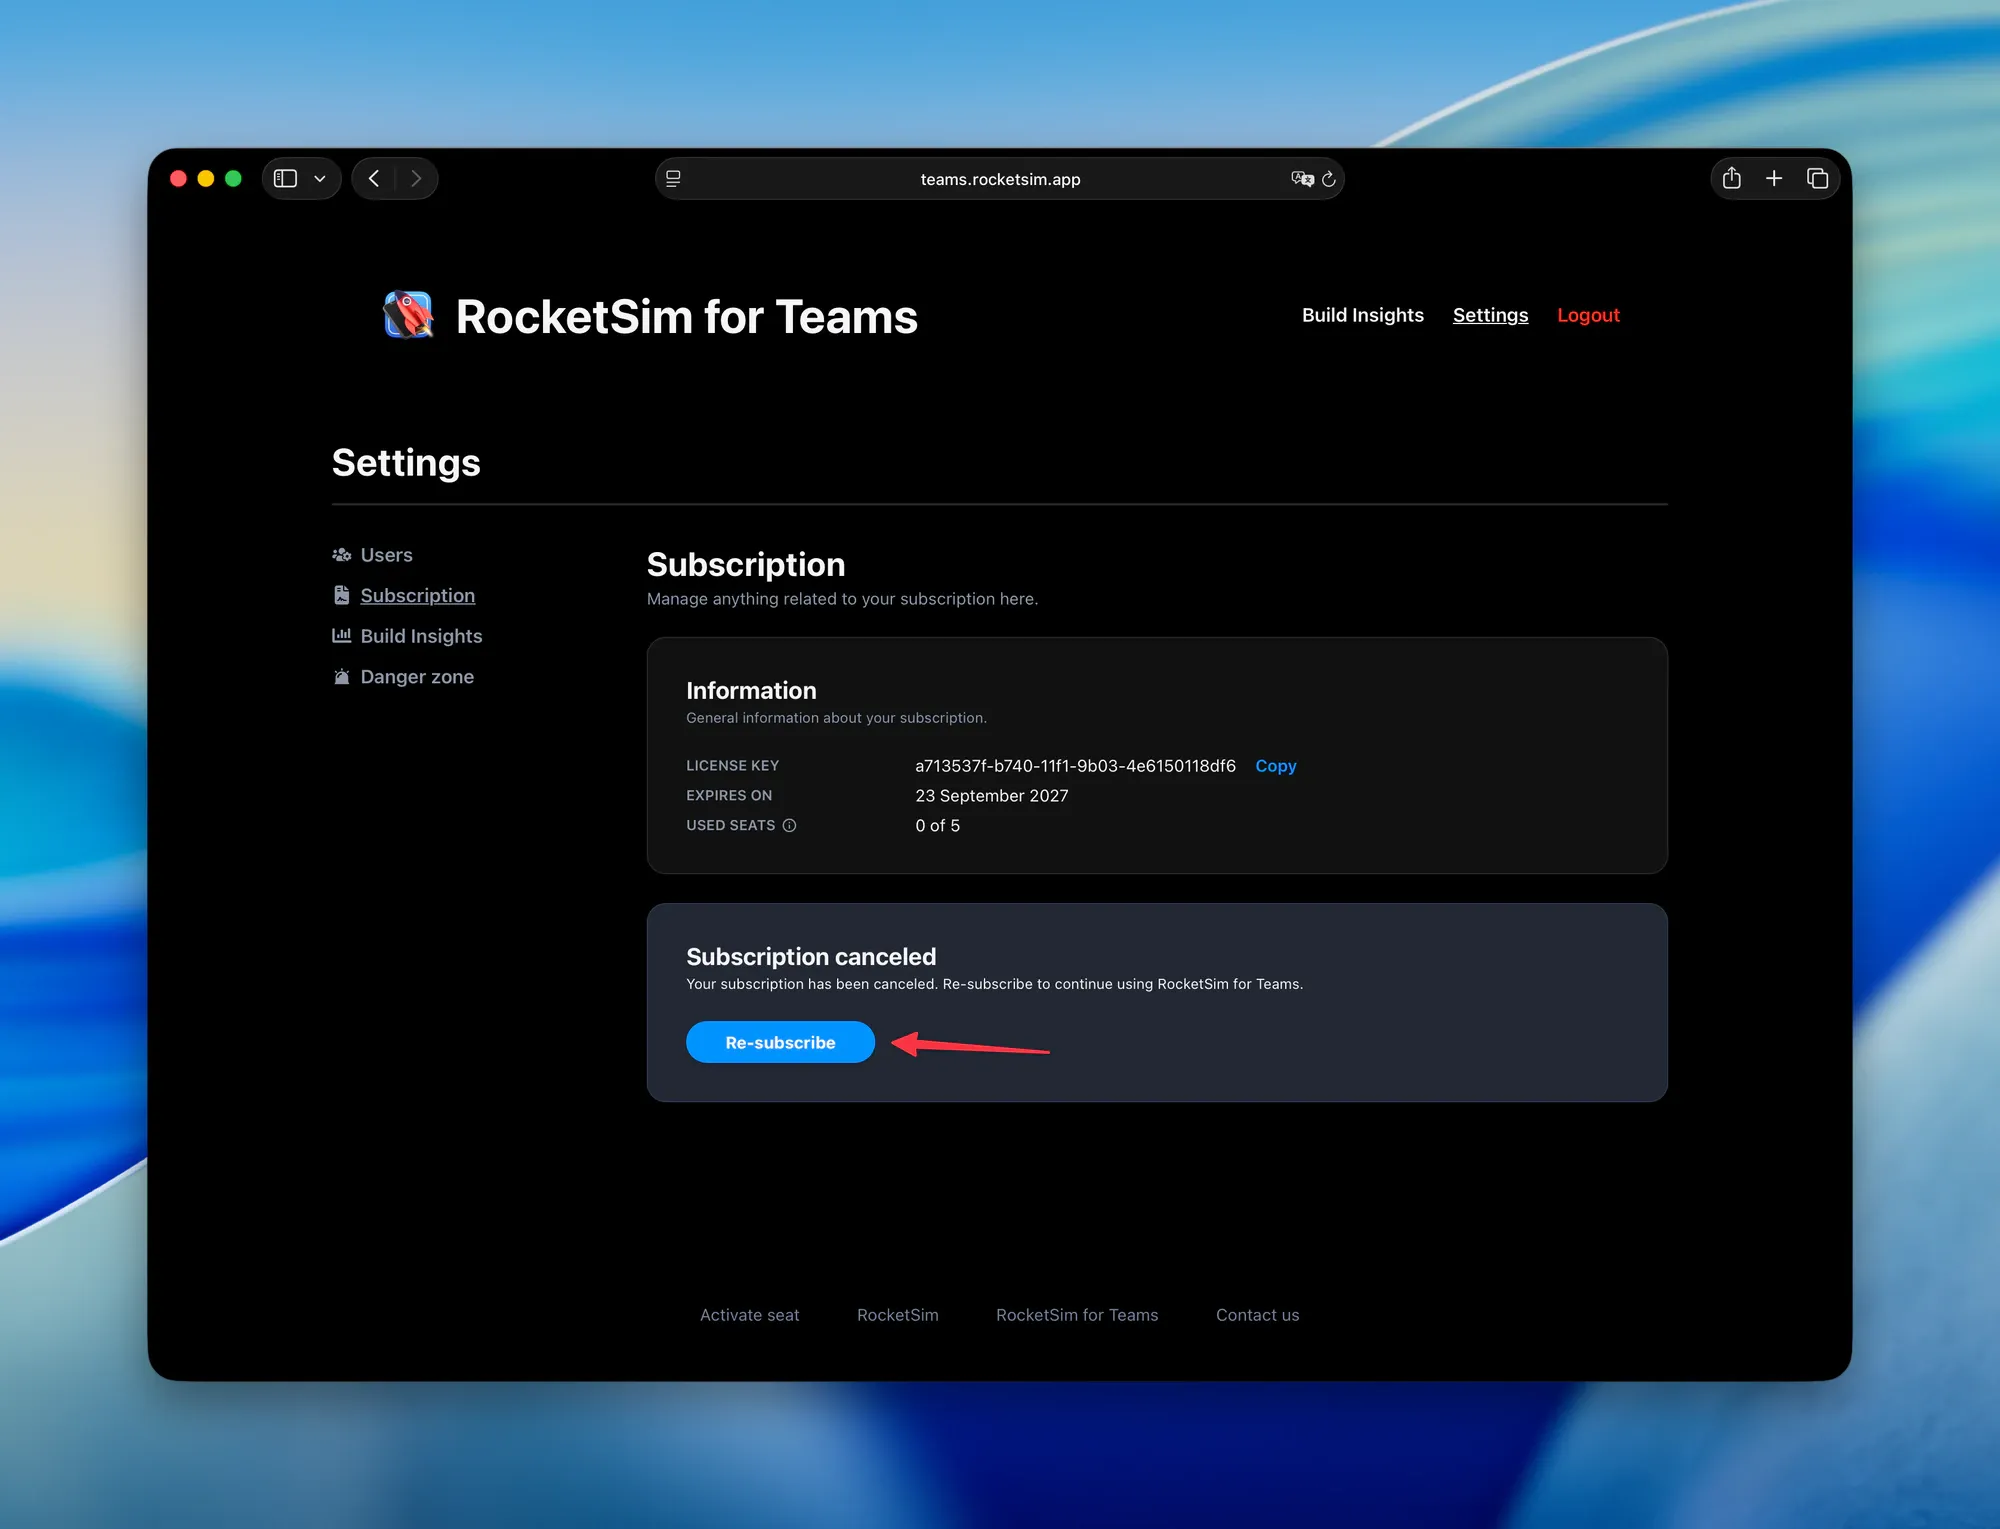Viewport: 2000px width, 1529px height.
Task: Show the tab overview icon
Action: [1817, 178]
